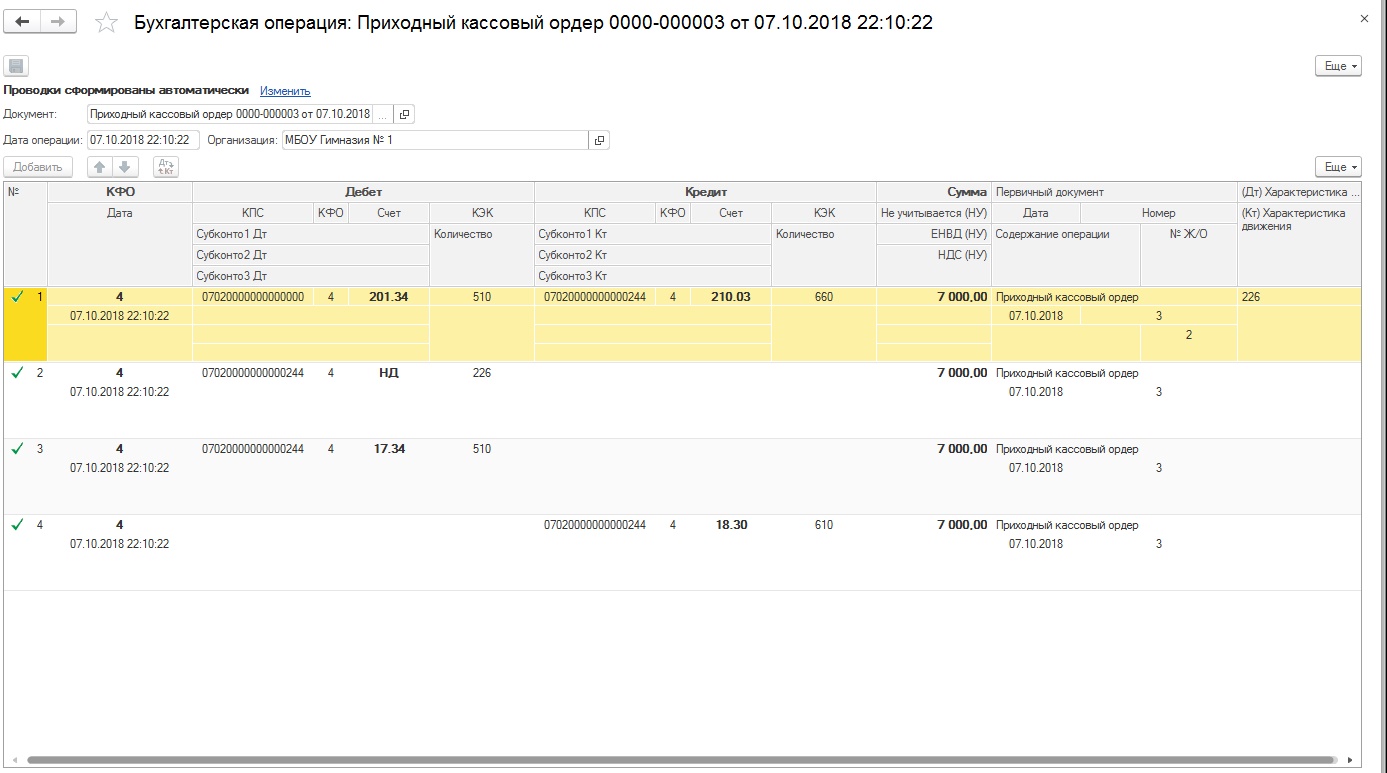Click the Дебет column header
This screenshot has height=773, width=1387.
pyautogui.click(x=363, y=191)
